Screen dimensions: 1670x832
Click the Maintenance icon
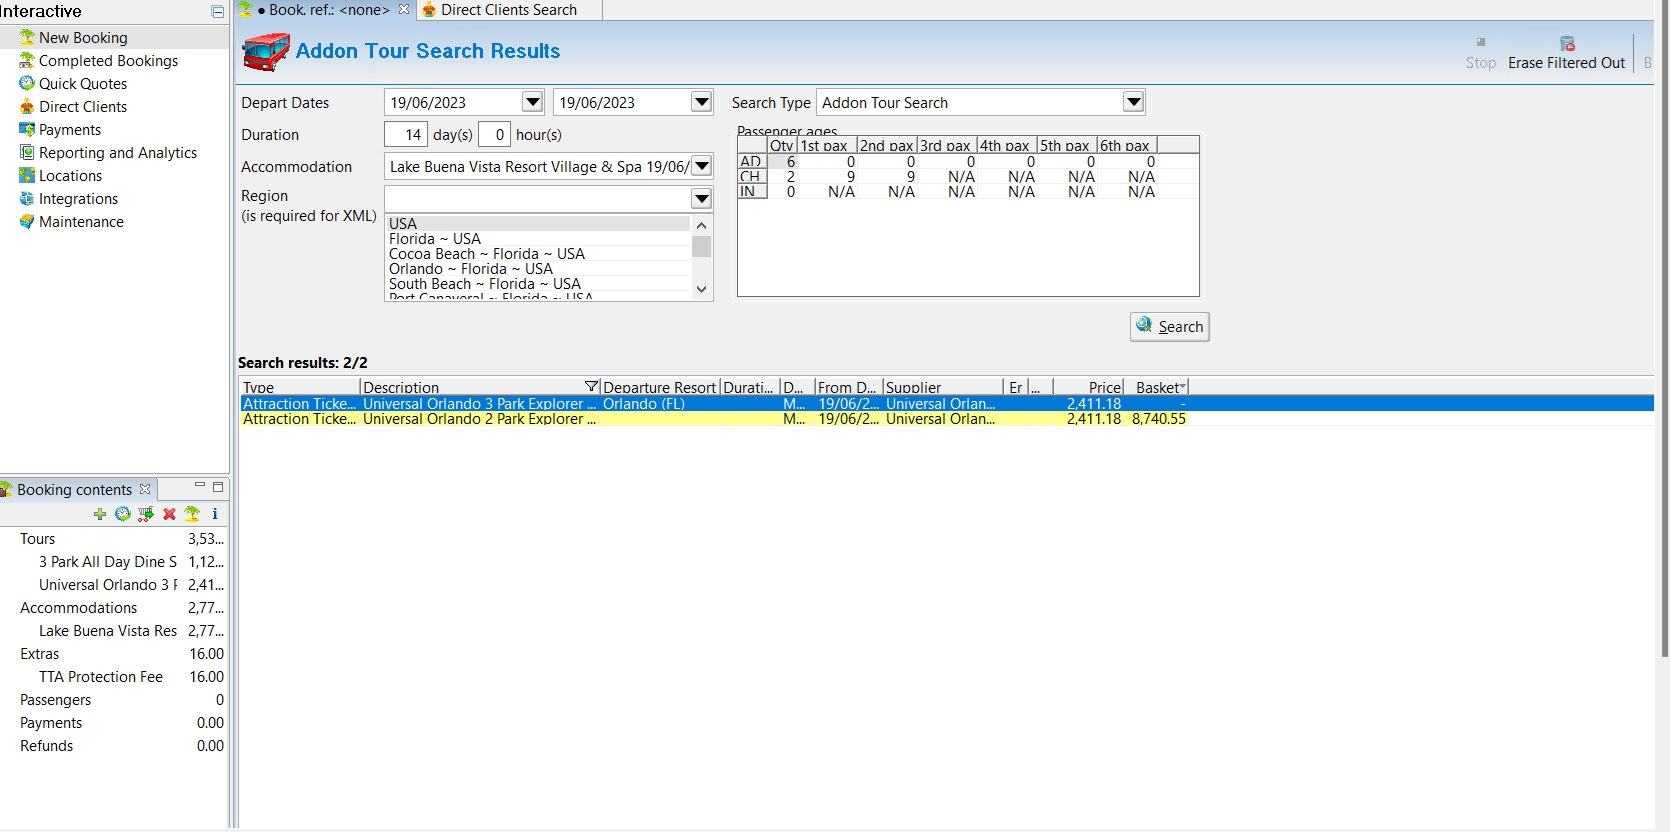pos(27,221)
